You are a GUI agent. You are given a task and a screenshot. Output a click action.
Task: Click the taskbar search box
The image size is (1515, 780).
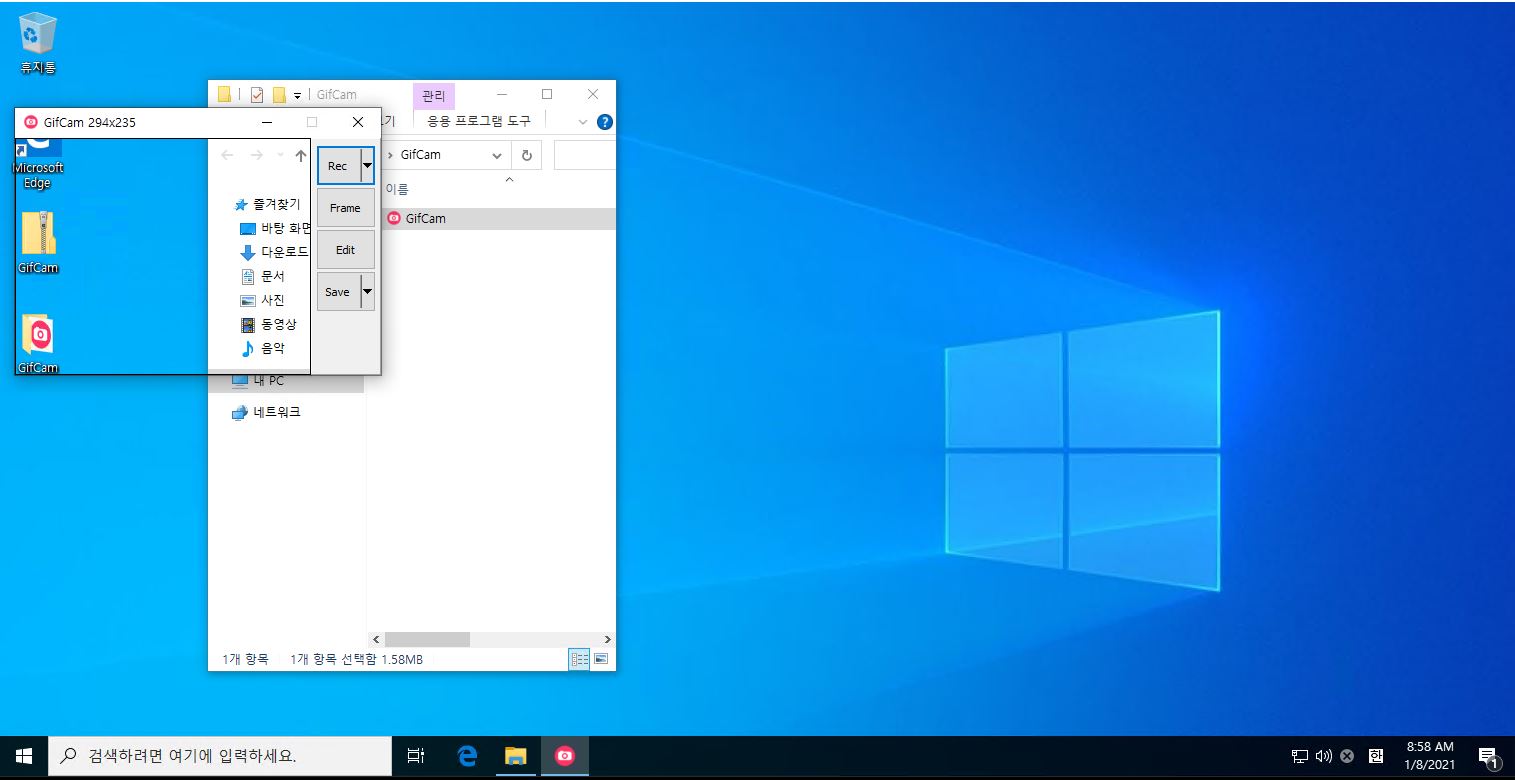220,757
